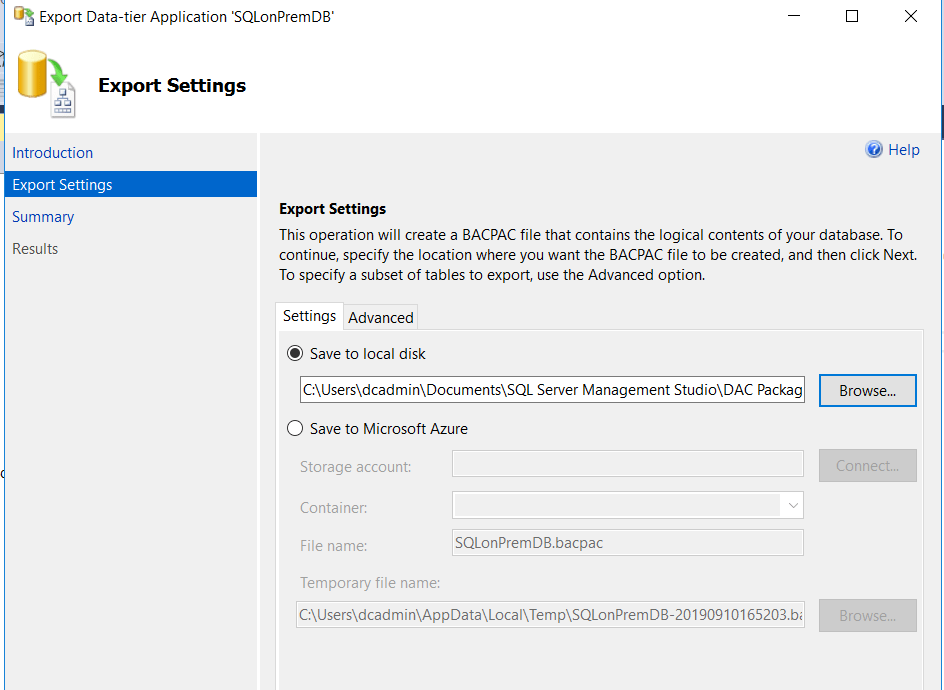Switch to the Settings tab
Image resolution: width=944 pixels, height=690 pixels.
pyautogui.click(x=309, y=316)
